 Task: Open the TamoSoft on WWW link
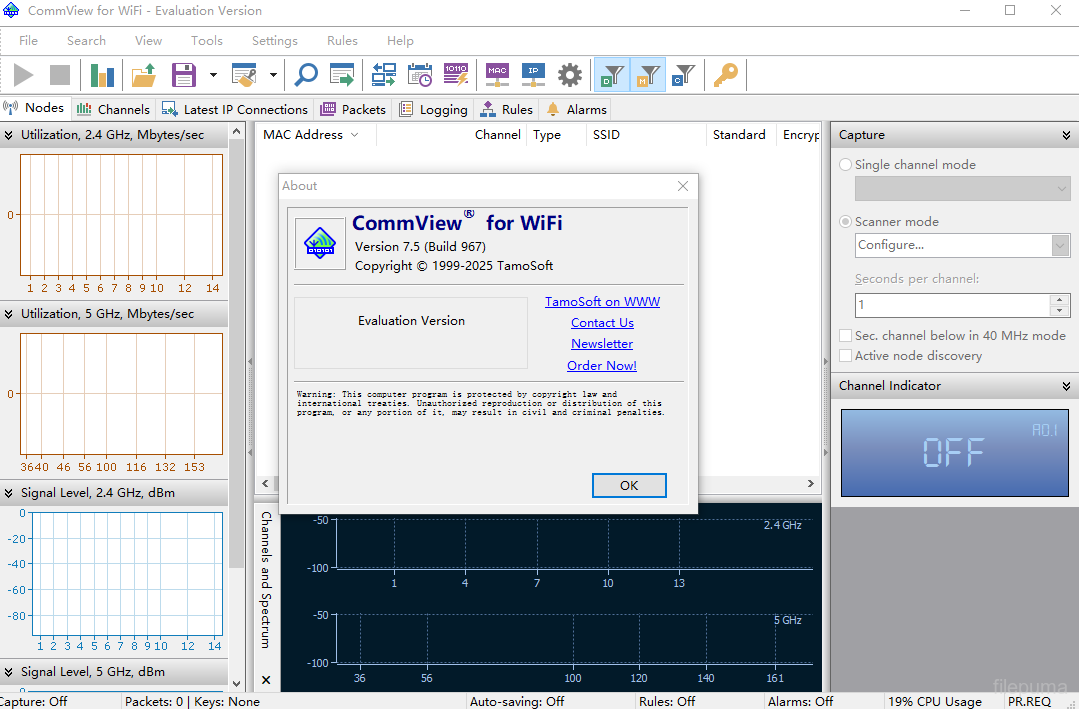coord(602,301)
